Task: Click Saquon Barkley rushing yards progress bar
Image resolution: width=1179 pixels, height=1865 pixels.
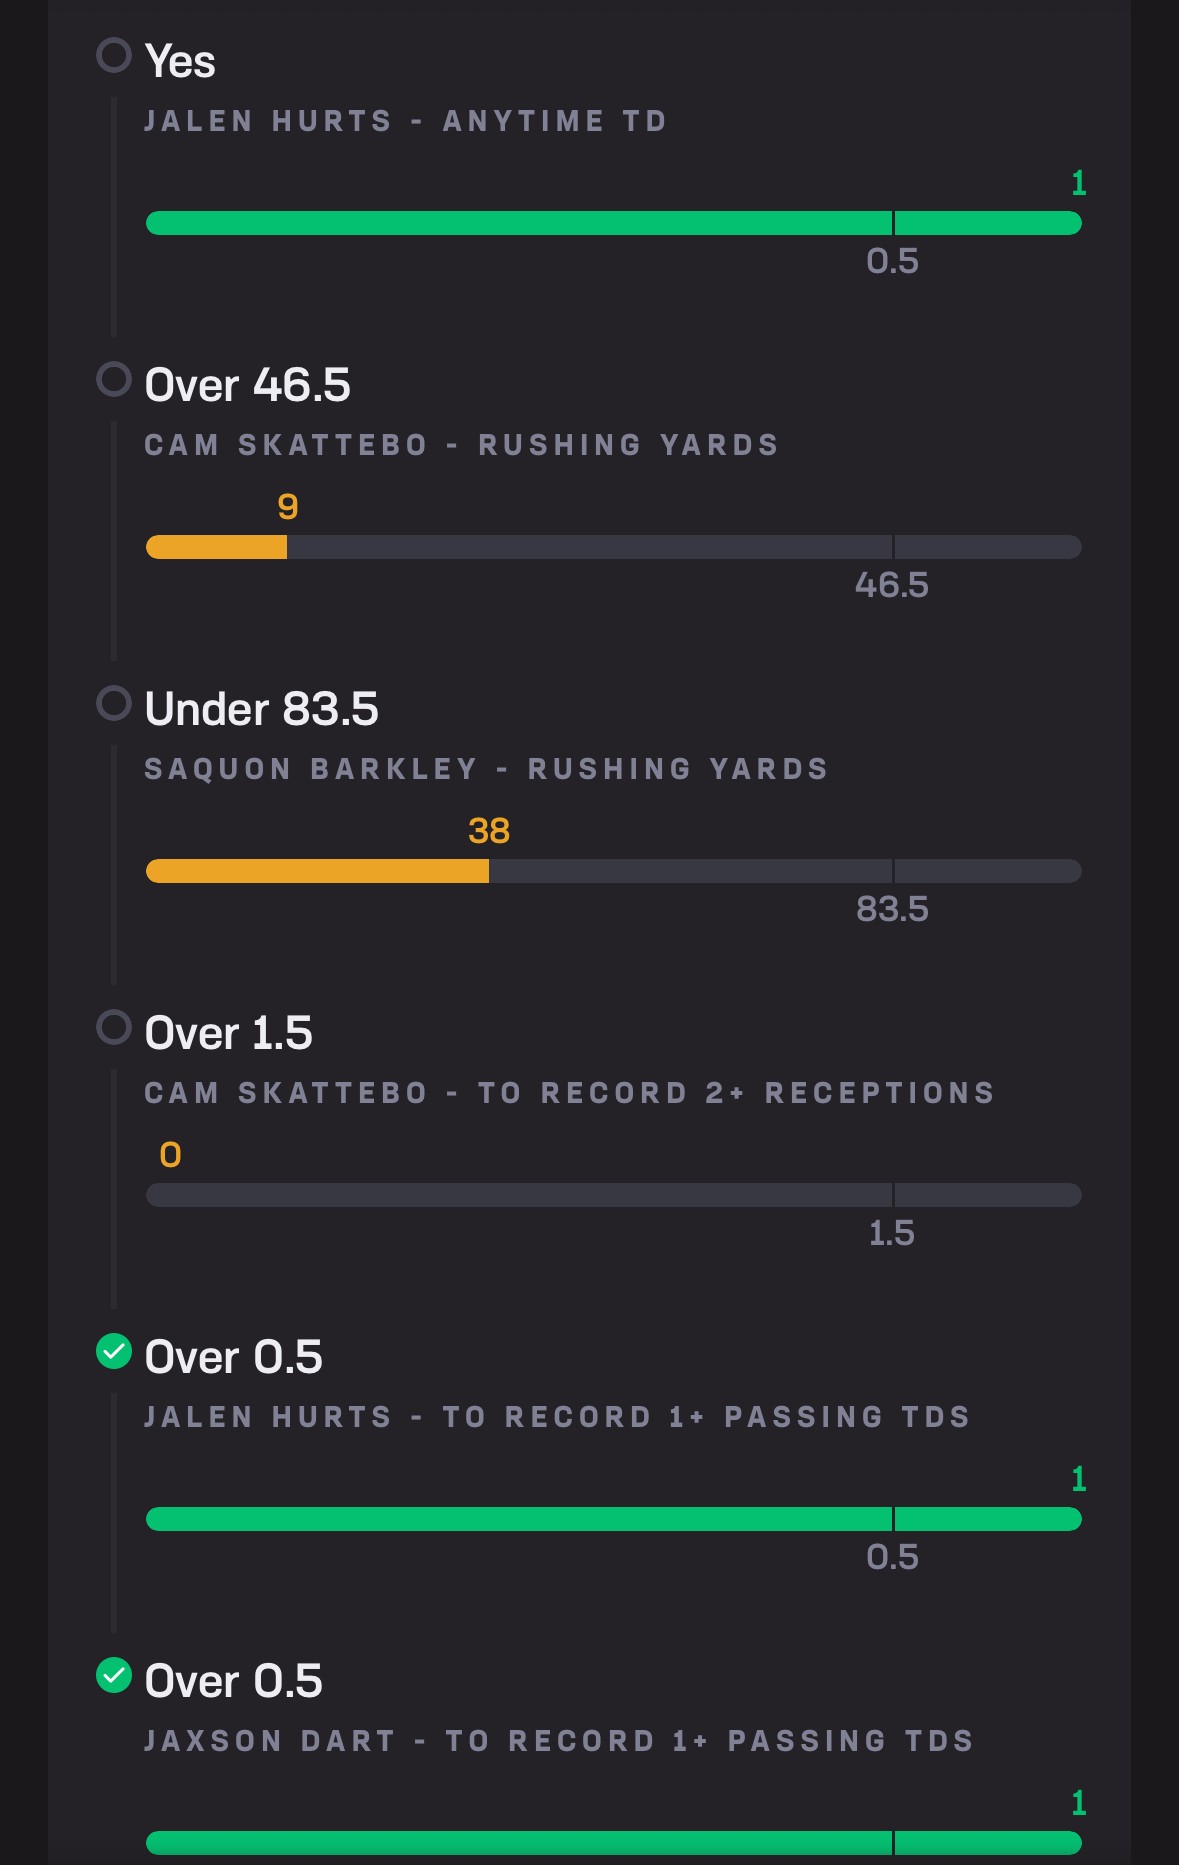Action: pyautogui.click(x=613, y=871)
